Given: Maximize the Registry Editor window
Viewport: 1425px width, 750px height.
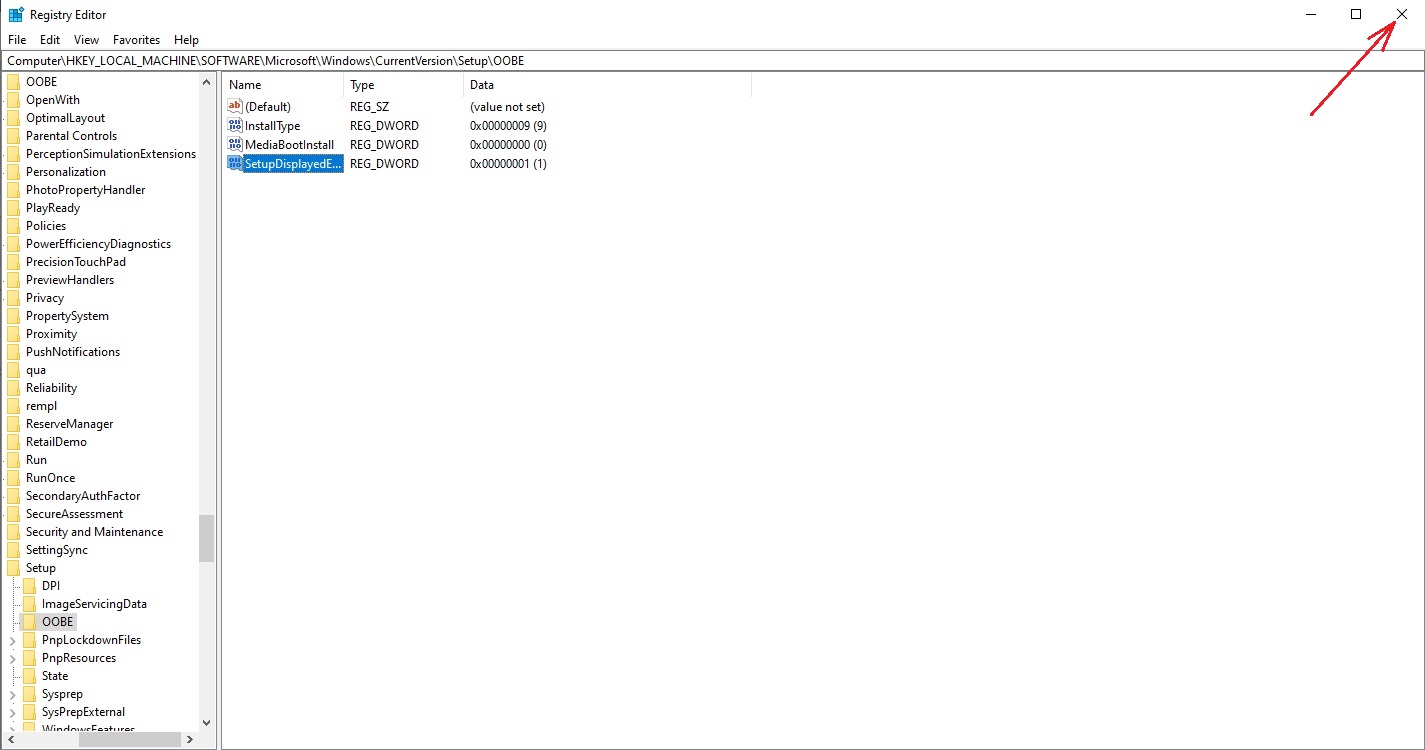Looking at the screenshot, I should (1356, 14).
